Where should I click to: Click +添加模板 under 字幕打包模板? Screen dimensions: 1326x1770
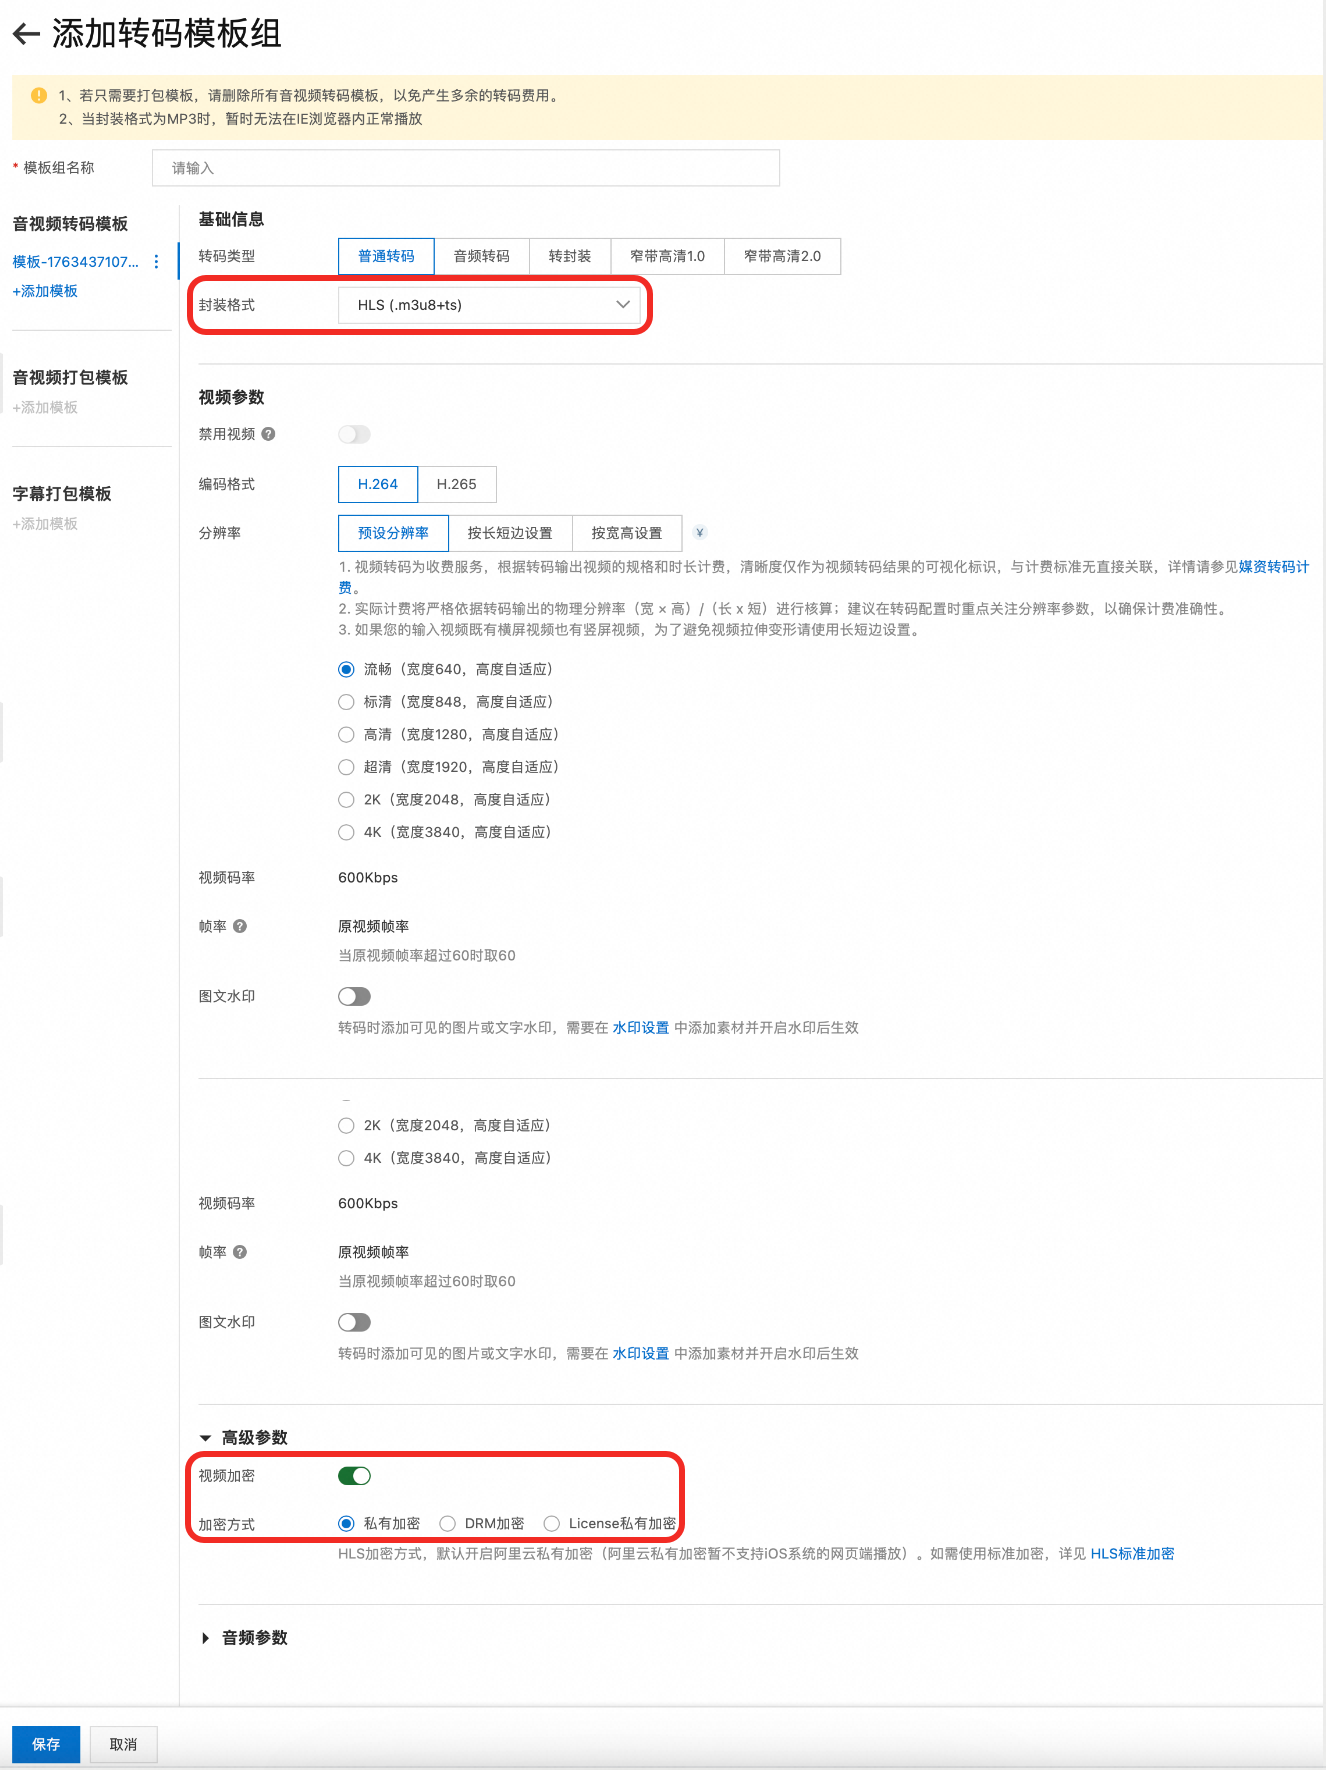point(45,524)
